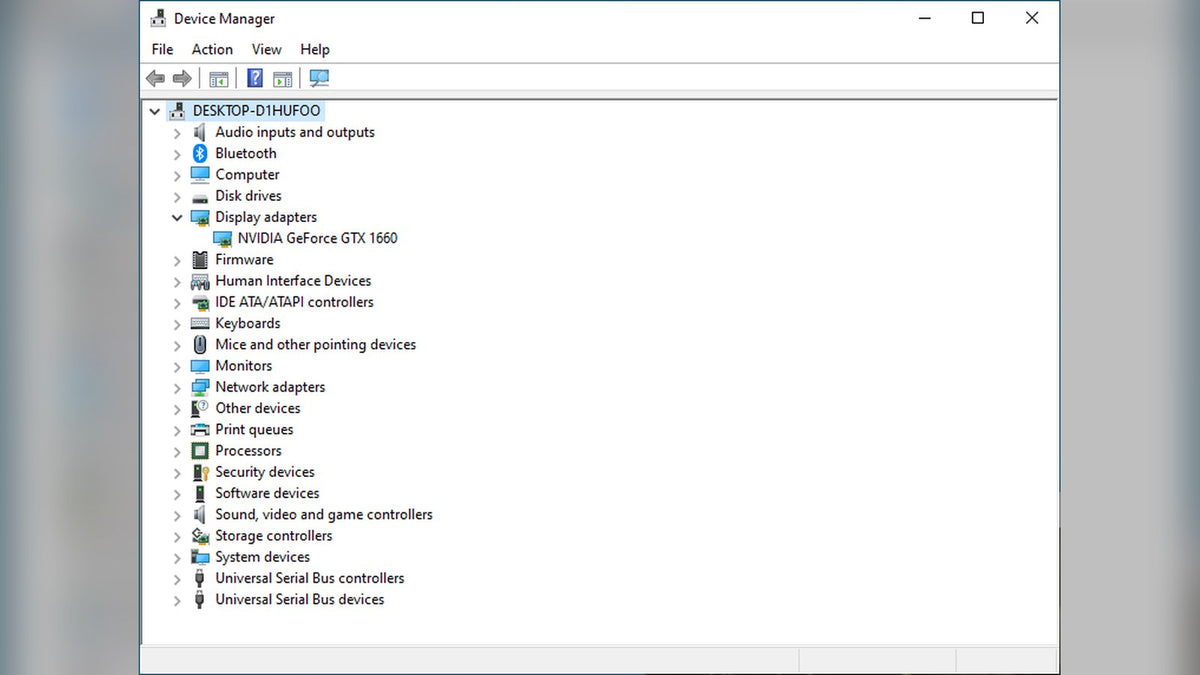Viewport: 1200px width, 675px height.
Task: Click the System devices category icon
Action: (x=199, y=557)
